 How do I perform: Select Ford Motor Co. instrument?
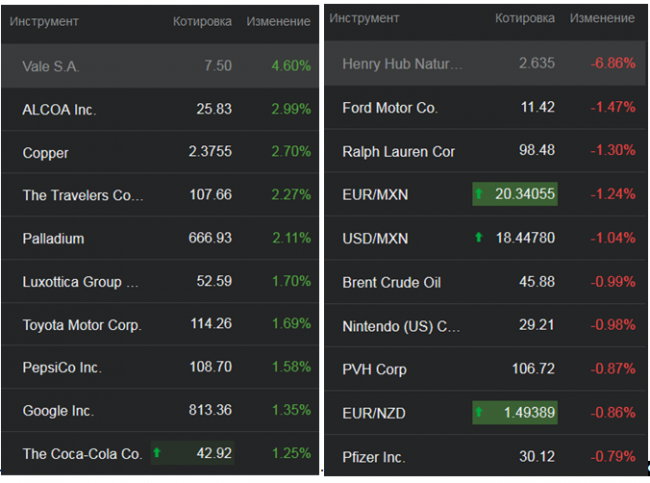390,108
